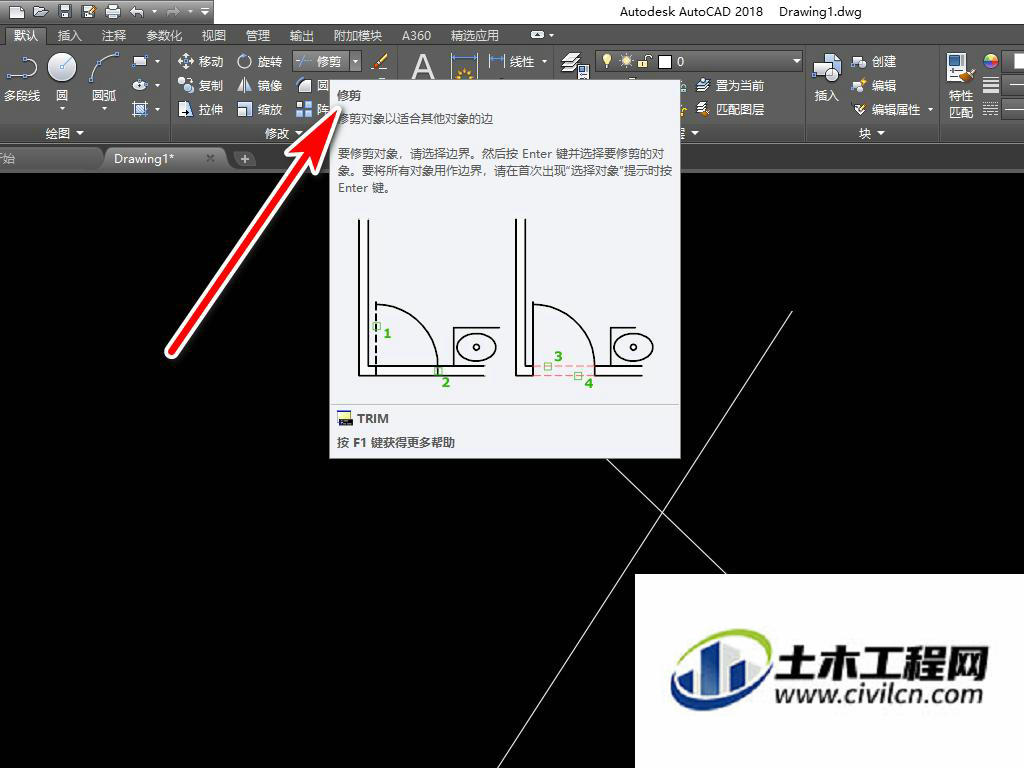
Task: Click the Erase tool icon
Action: 379,61
